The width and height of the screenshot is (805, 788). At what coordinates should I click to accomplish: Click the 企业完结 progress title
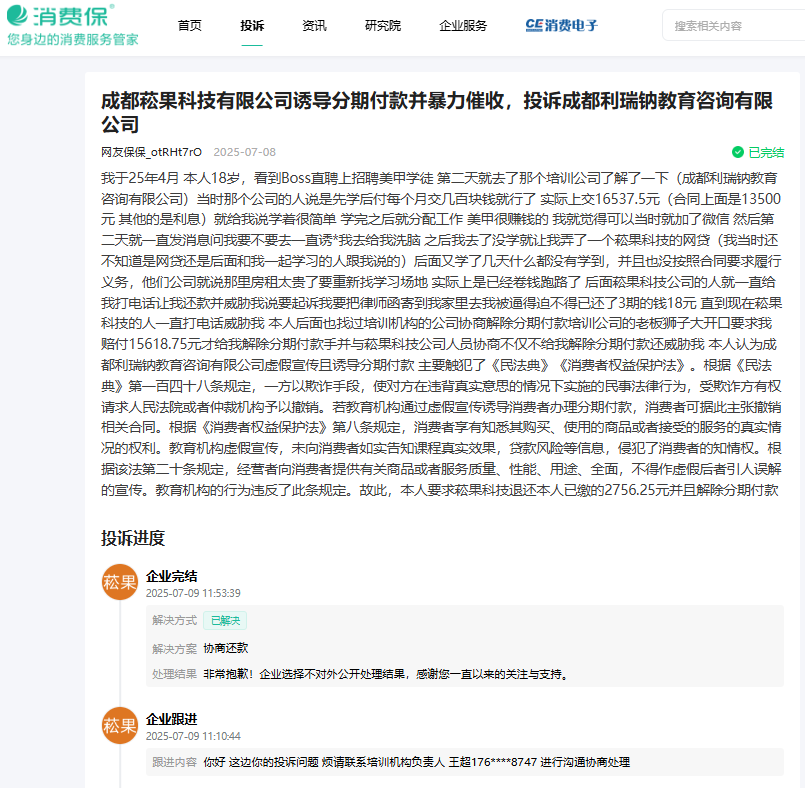tap(171, 576)
